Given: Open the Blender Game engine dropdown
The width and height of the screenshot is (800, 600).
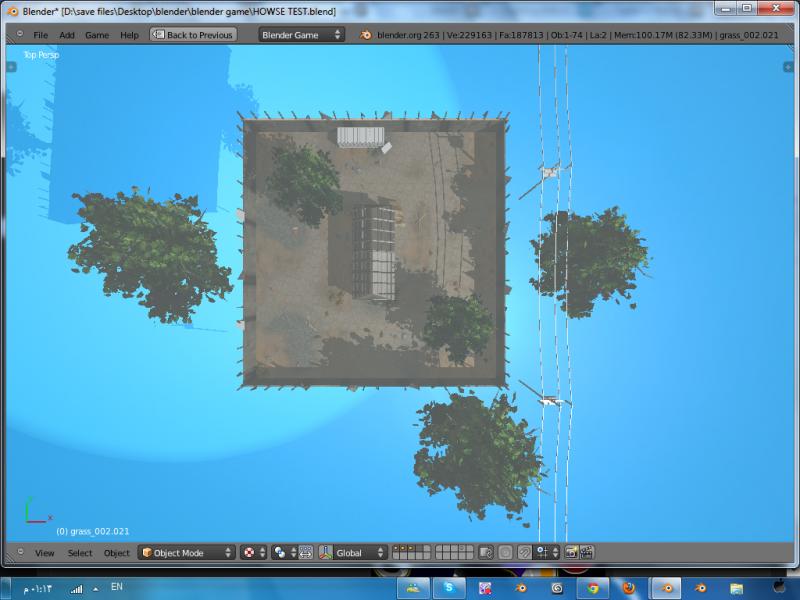Looking at the screenshot, I should (x=301, y=35).
